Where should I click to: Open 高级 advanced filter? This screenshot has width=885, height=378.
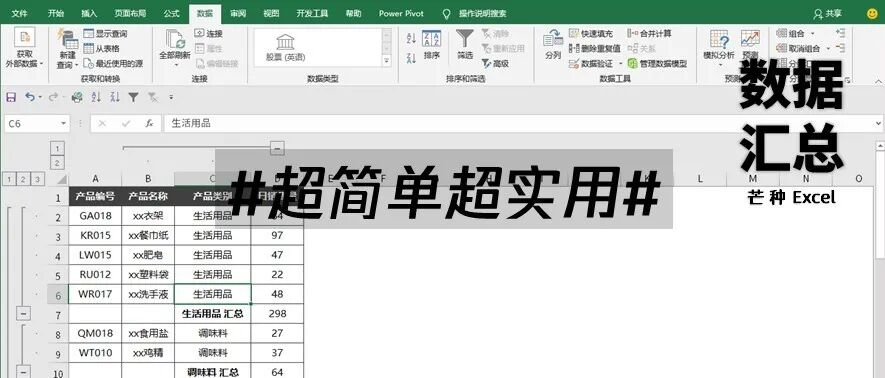(x=495, y=64)
